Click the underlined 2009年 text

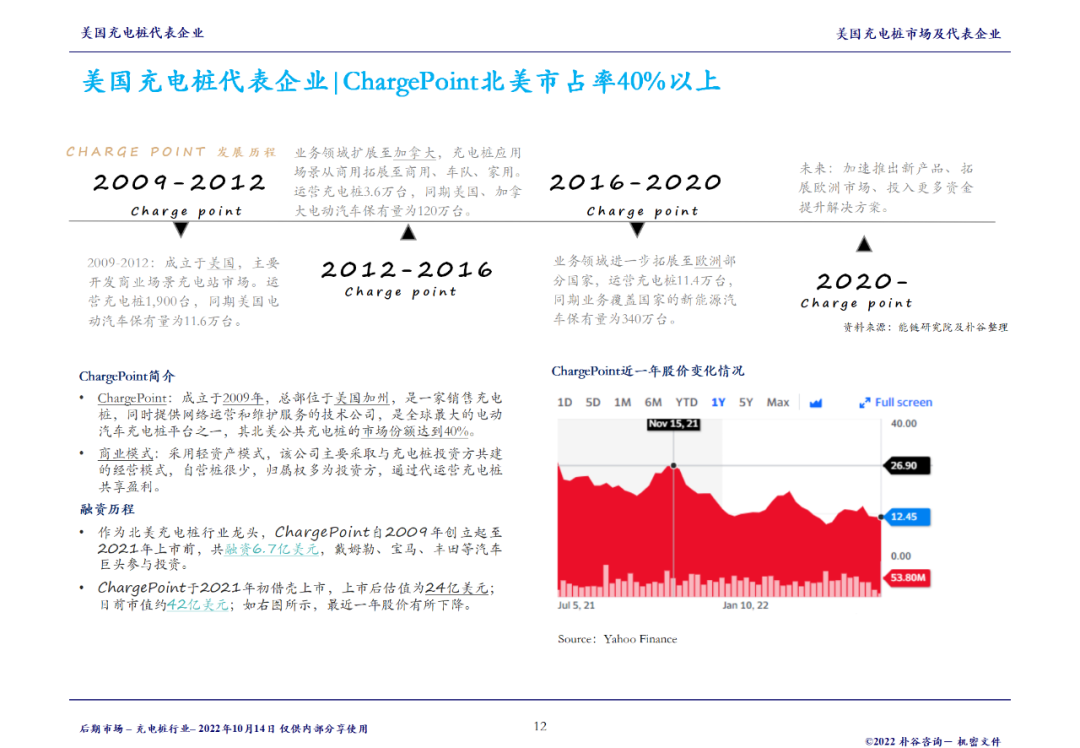(243, 398)
